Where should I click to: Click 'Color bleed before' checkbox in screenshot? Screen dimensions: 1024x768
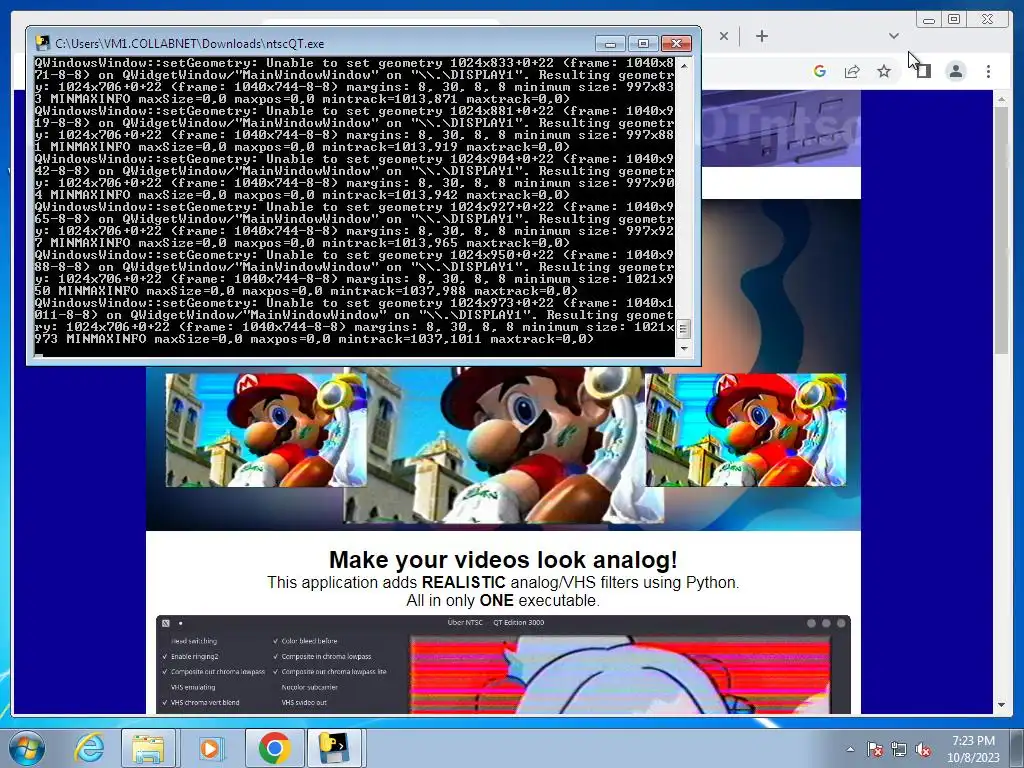pyautogui.click(x=304, y=641)
